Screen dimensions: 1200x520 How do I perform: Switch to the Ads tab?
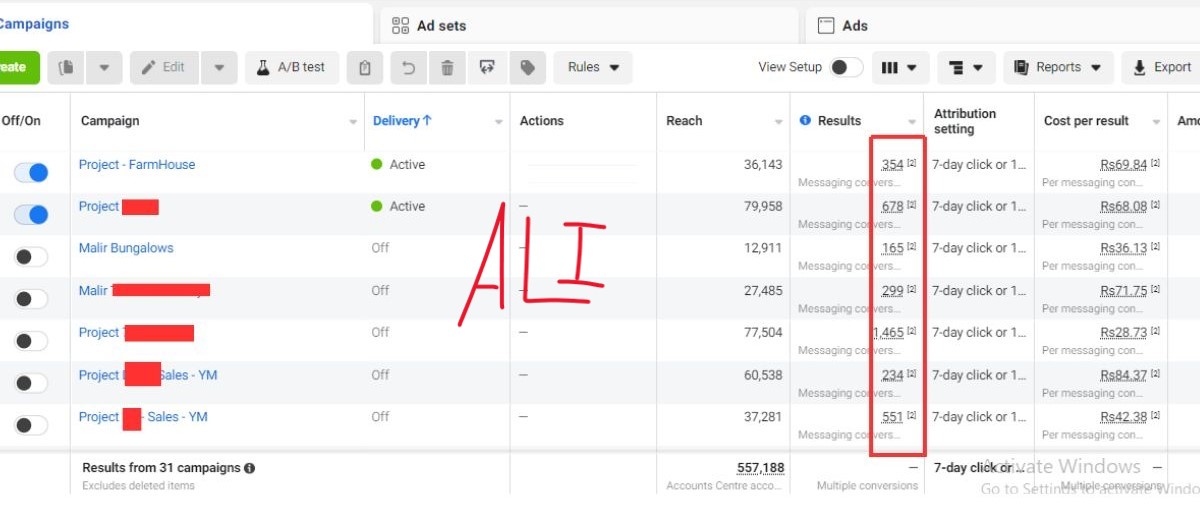(x=854, y=26)
